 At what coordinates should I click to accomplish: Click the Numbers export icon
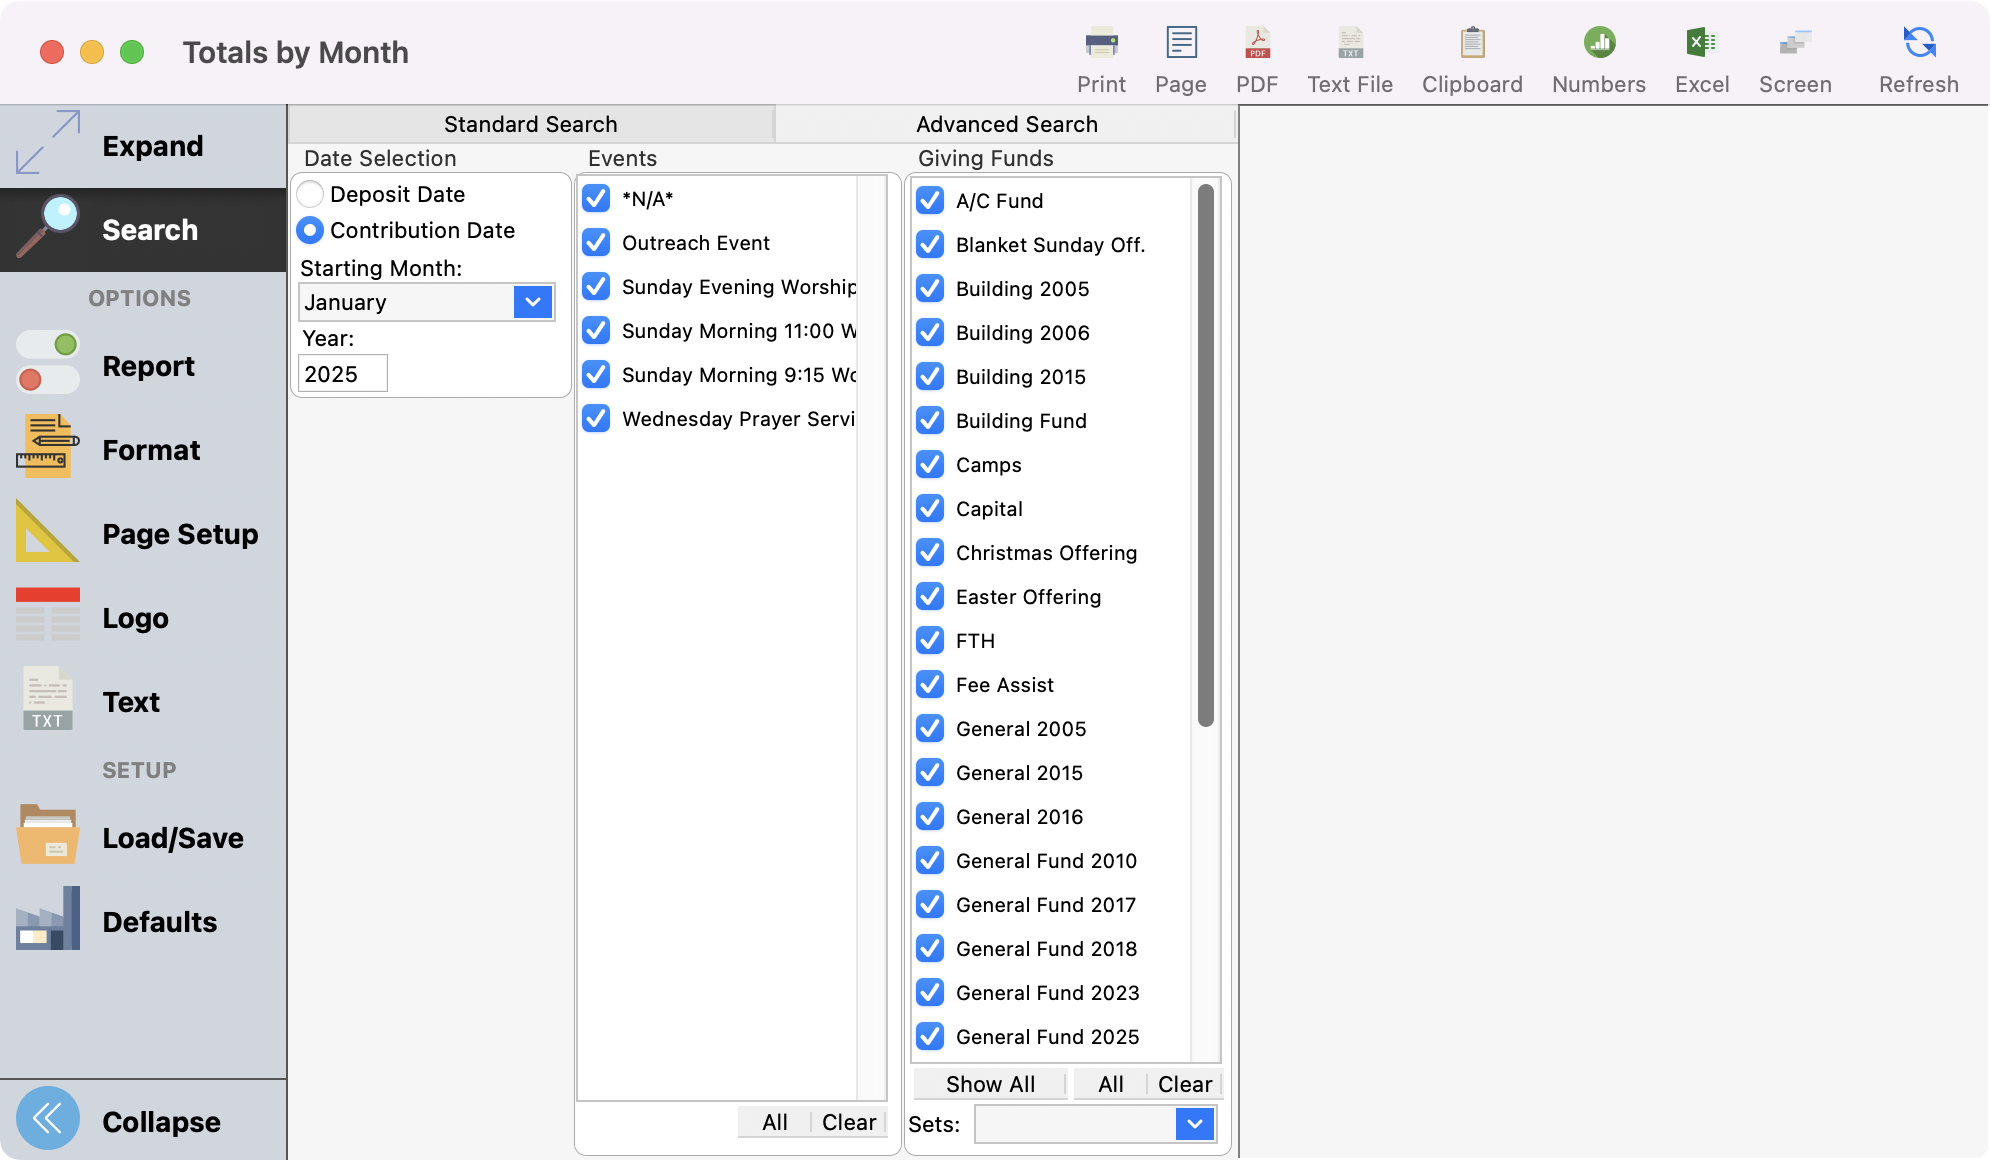click(1598, 44)
